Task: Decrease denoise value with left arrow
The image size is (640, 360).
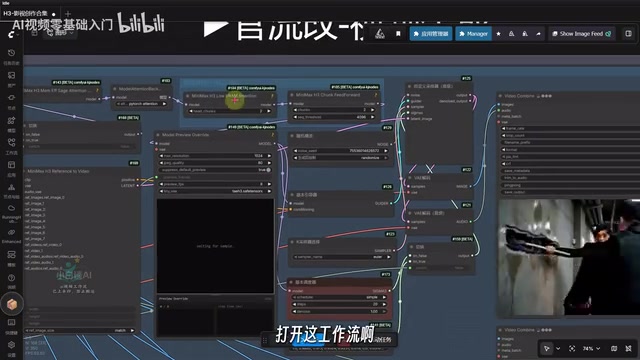Action: tap(295, 311)
